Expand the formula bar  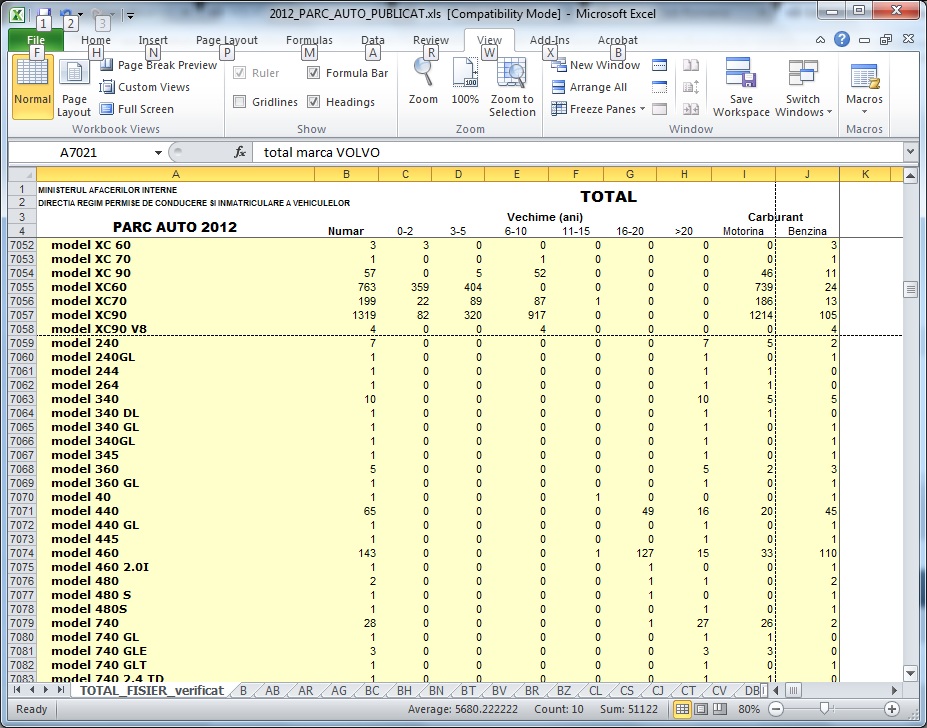pyautogui.click(x=910, y=152)
